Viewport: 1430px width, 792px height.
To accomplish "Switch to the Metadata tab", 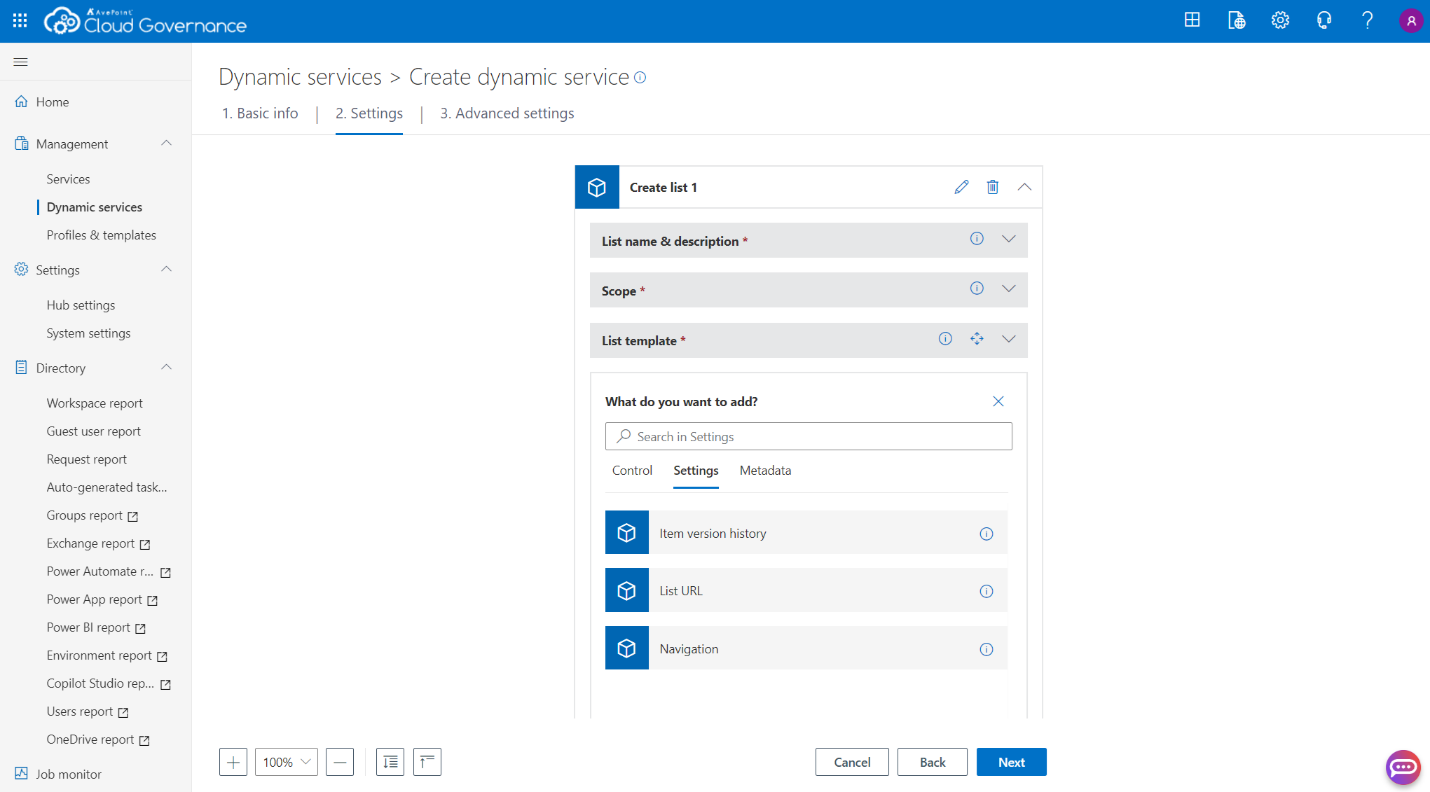I will [765, 471].
